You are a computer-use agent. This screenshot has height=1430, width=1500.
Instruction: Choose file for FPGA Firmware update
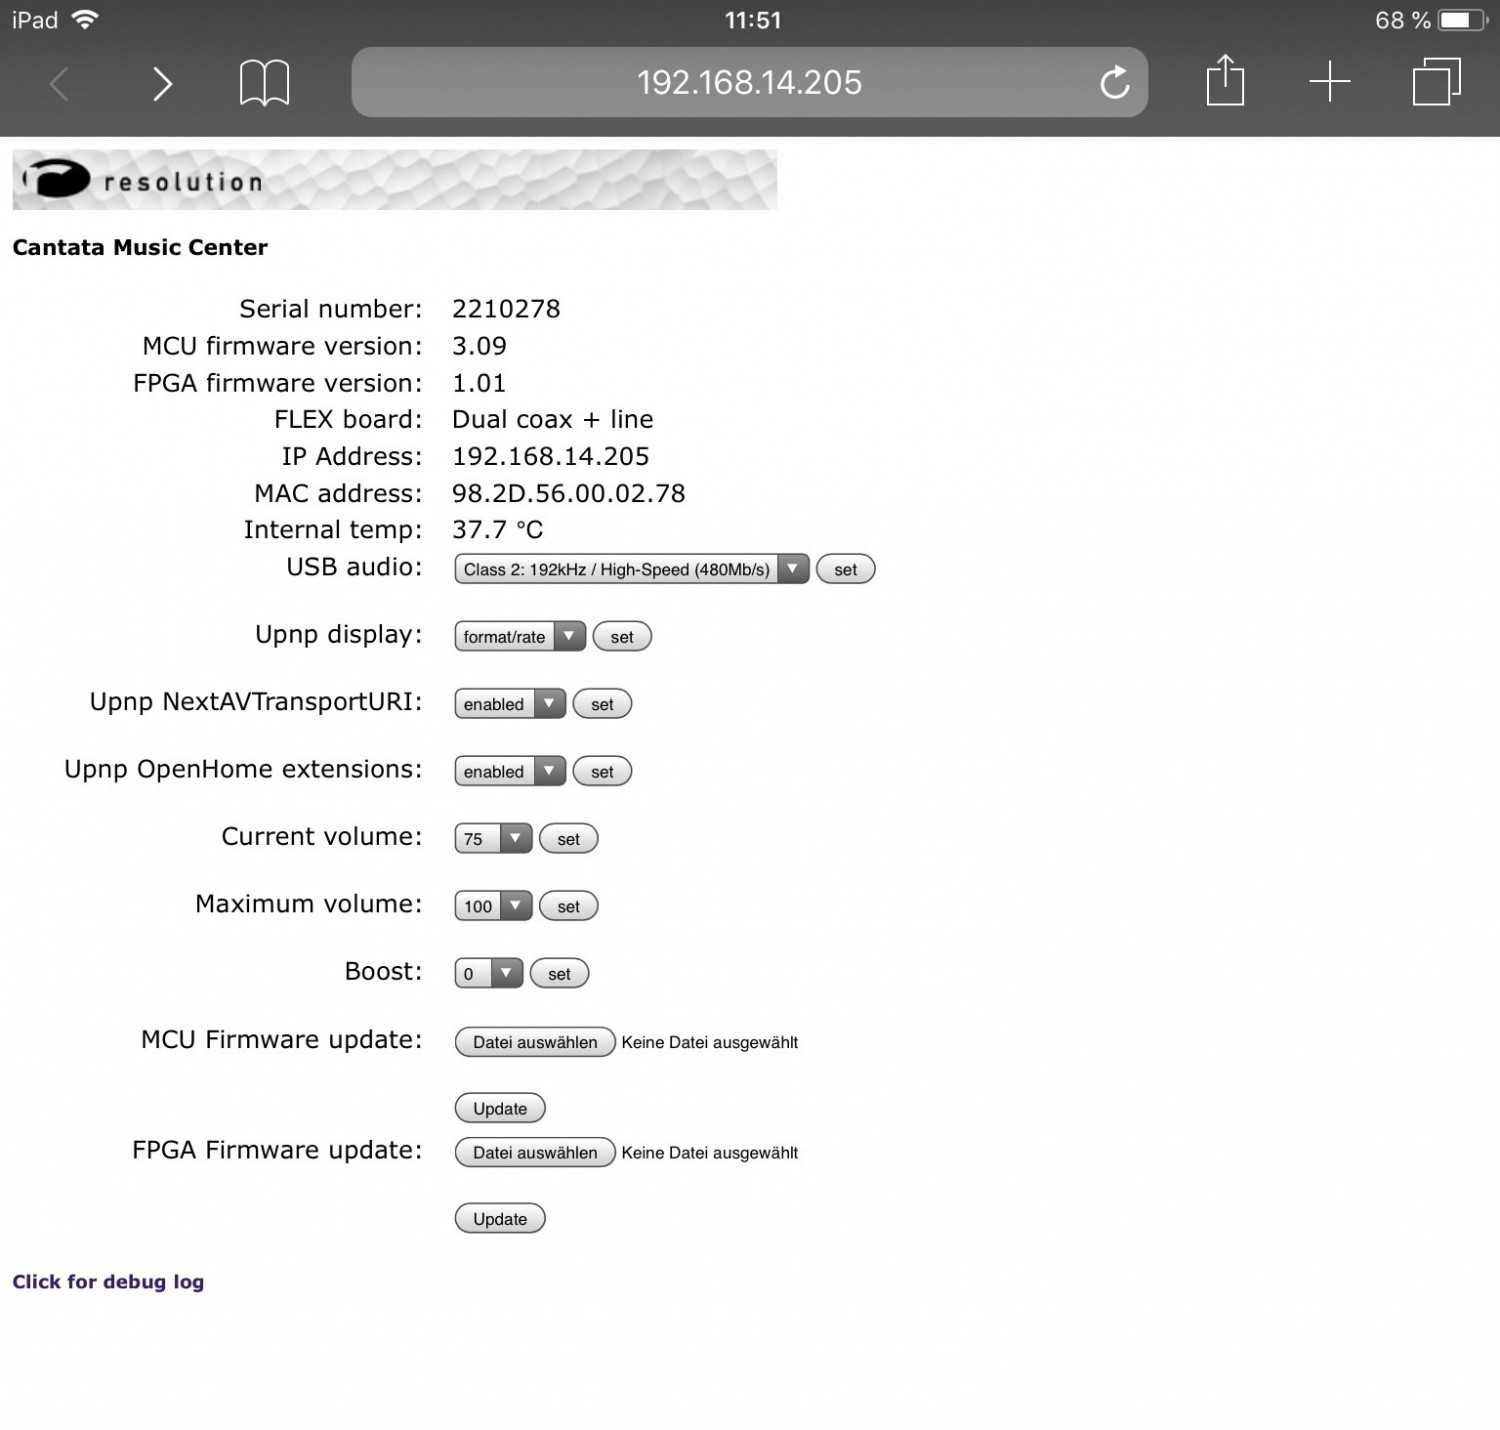coord(535,1152)
